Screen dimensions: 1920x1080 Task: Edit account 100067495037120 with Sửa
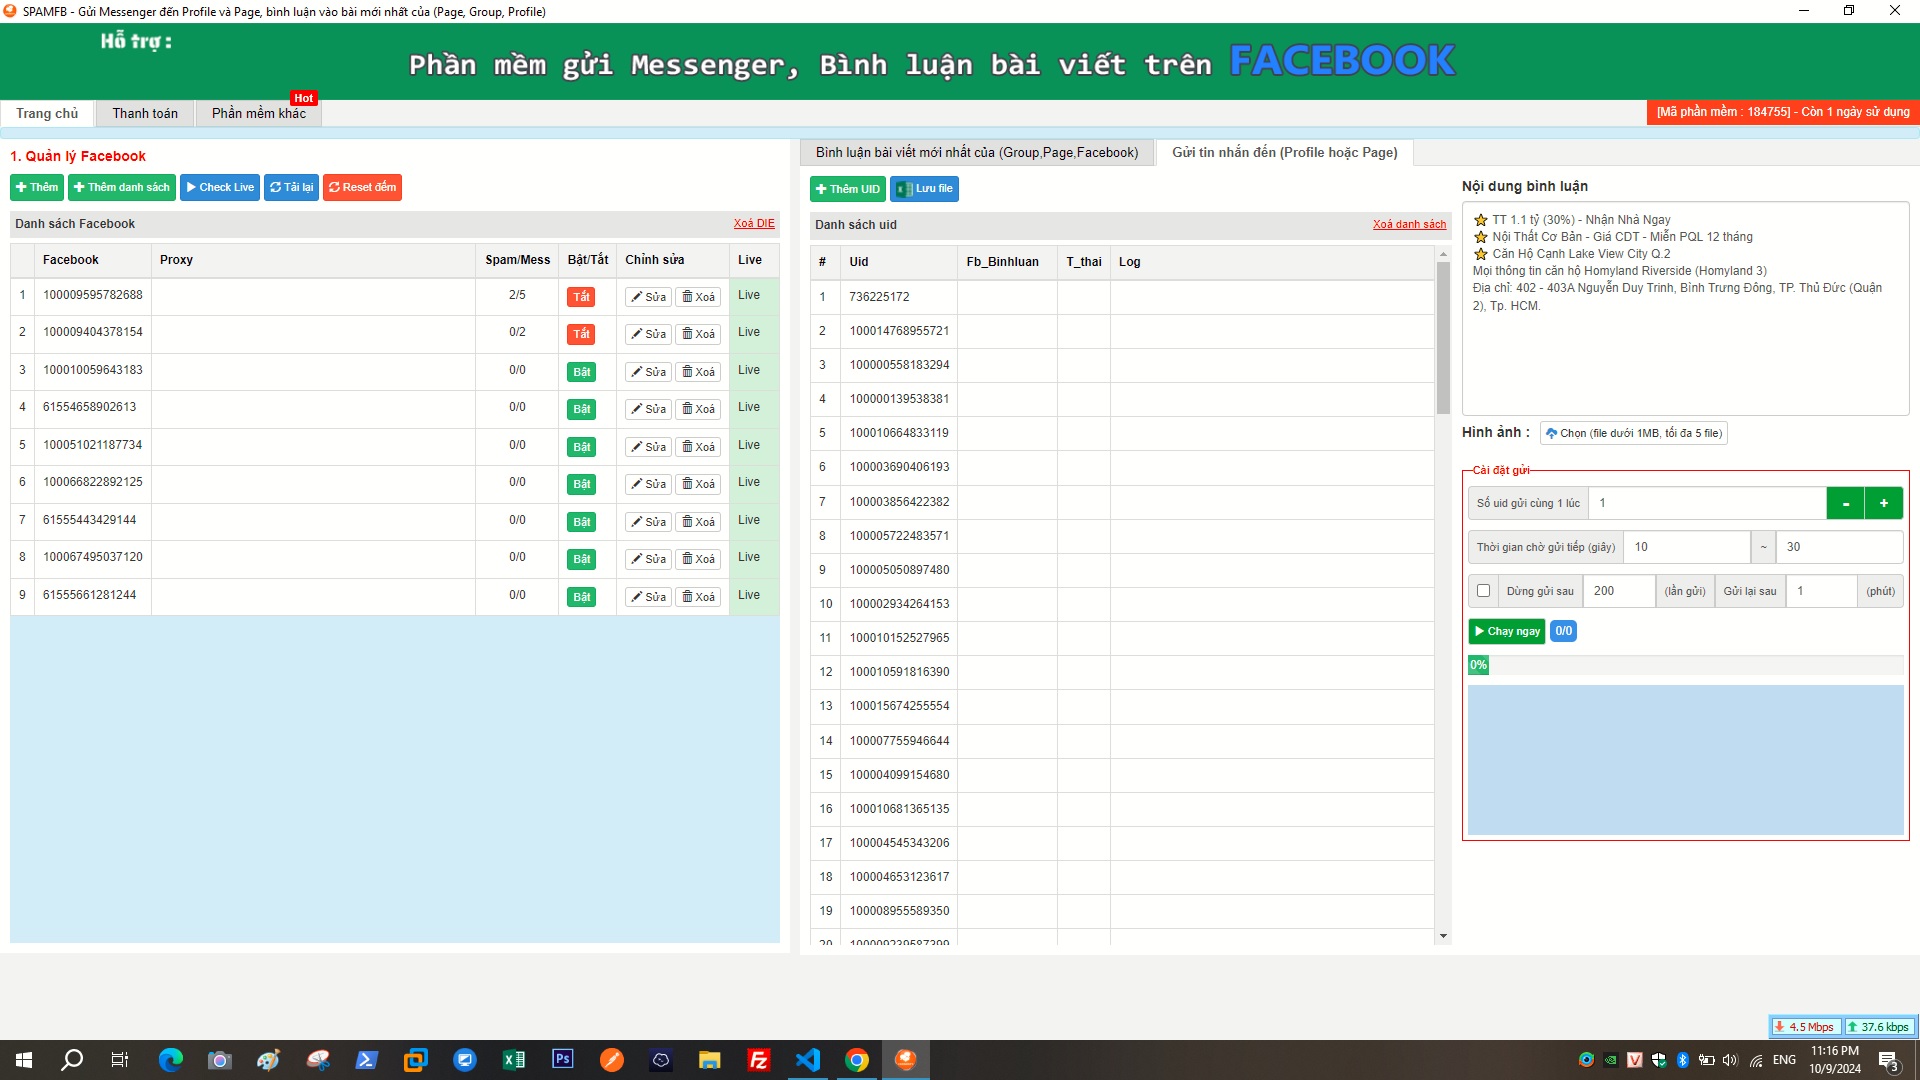tap(648, 559)
